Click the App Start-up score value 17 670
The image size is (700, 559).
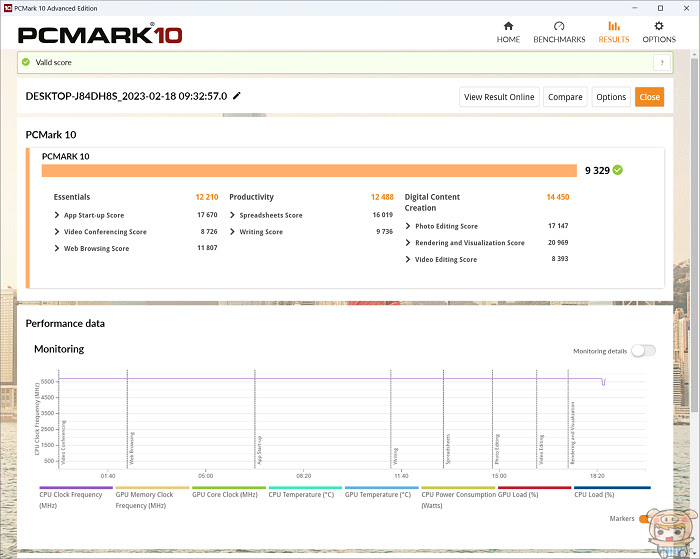[207, 215]
